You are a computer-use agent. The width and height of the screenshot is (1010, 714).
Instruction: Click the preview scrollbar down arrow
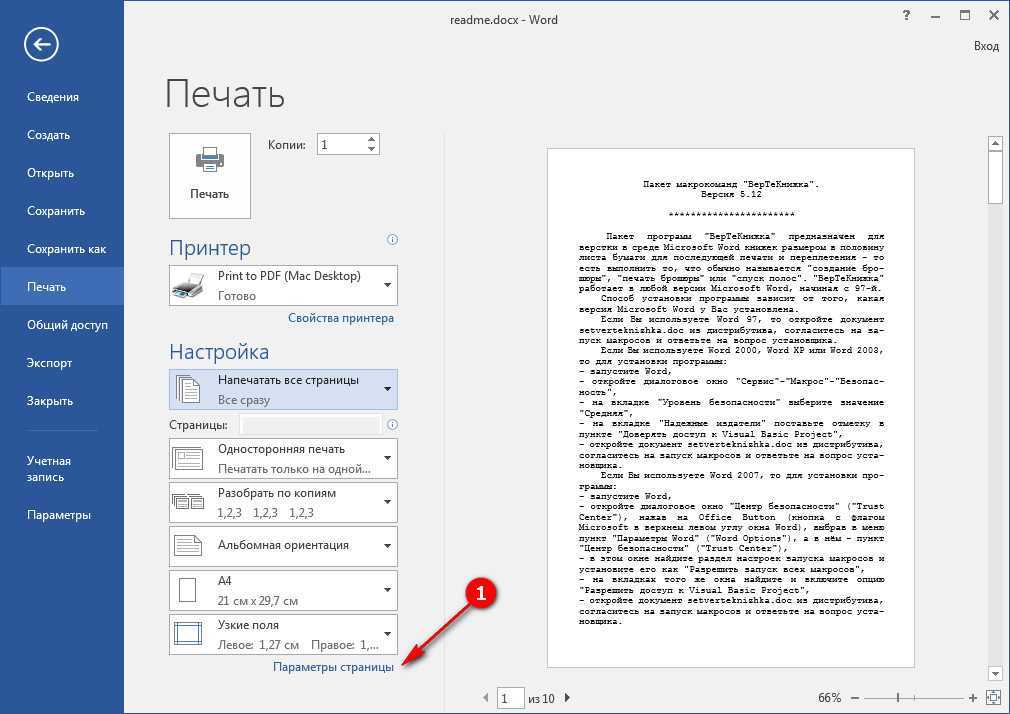[x=995, y=674]
